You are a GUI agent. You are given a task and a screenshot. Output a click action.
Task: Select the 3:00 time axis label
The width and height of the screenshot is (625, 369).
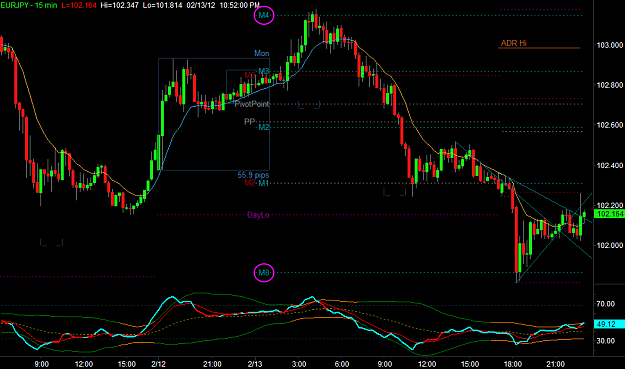[299, 364]
